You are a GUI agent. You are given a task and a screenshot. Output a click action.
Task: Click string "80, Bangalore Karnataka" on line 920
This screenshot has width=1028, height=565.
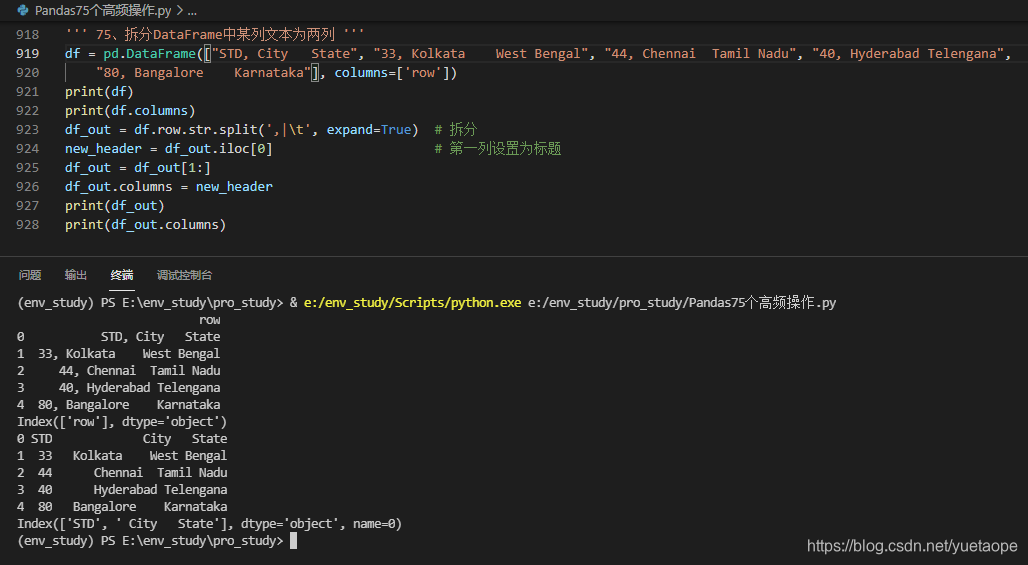[x=203, y=72]
